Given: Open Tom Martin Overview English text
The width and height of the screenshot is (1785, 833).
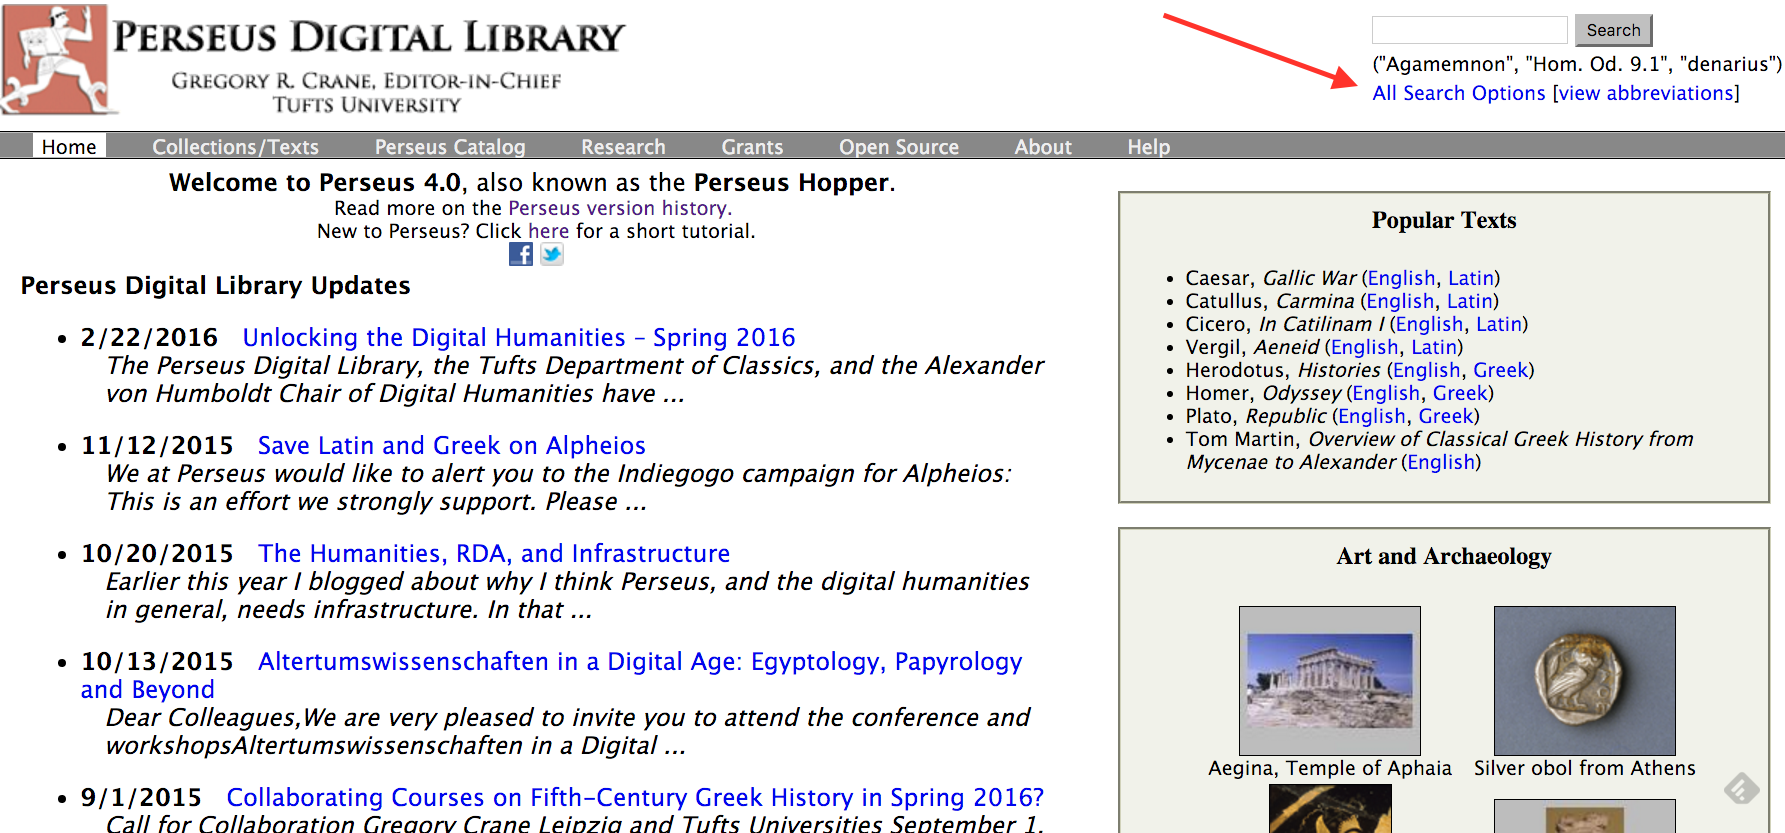Looking at the screenshot, I should point(1441,462).
